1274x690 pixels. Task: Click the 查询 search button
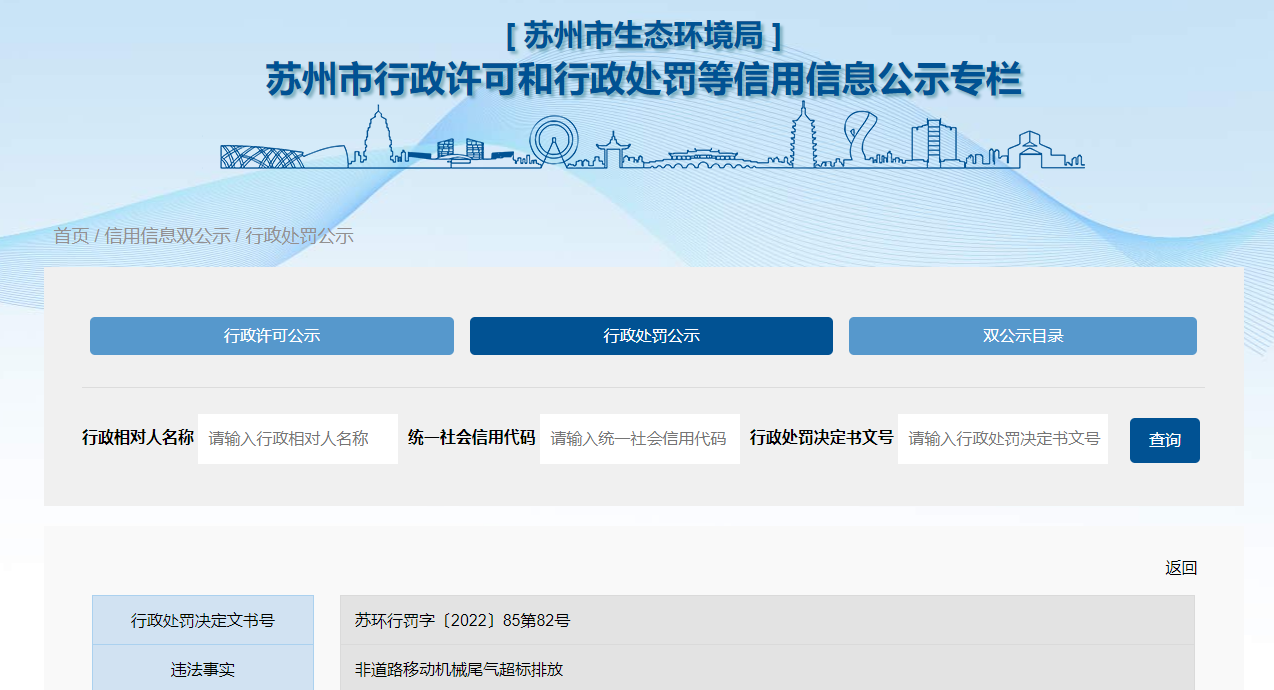click(x=1164, y=440)
